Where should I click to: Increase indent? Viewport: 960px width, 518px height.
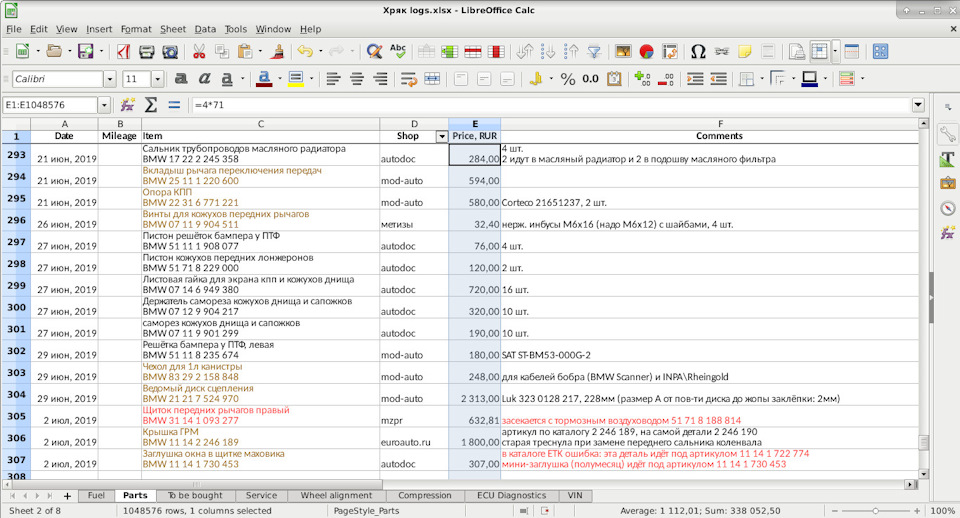pyautogui.click(x=695, y=79)
